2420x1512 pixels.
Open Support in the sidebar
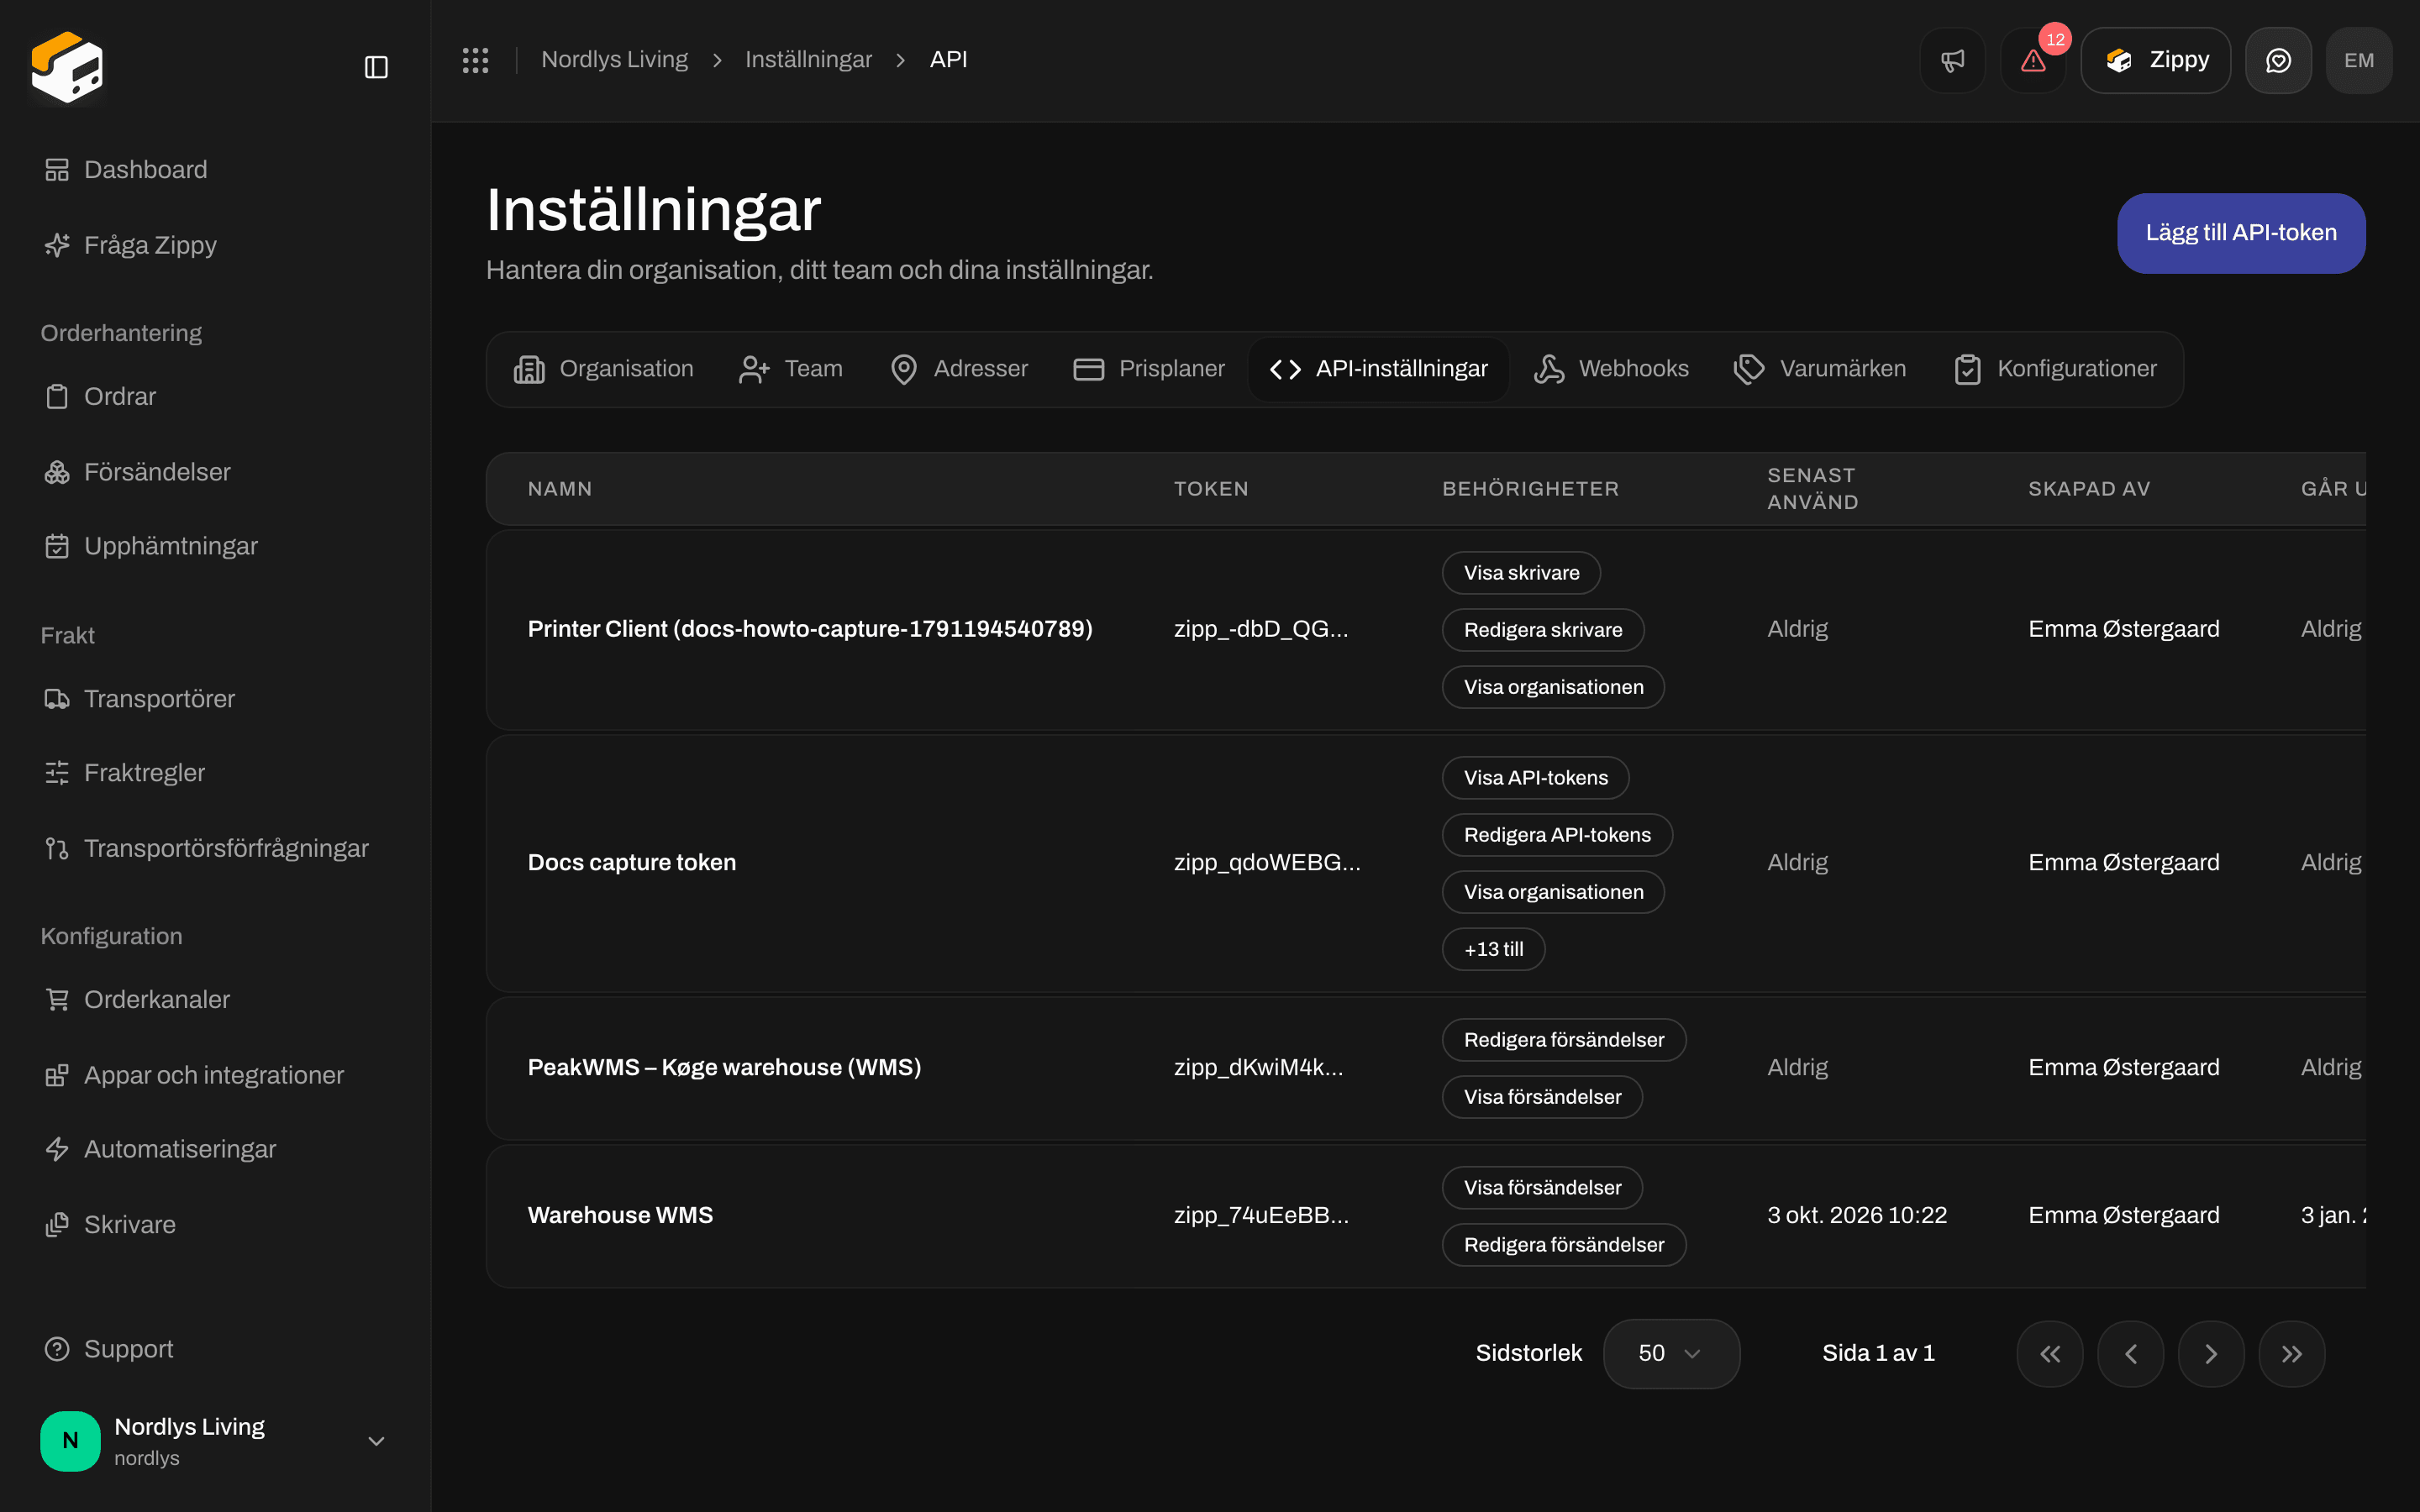(109, 1349)
